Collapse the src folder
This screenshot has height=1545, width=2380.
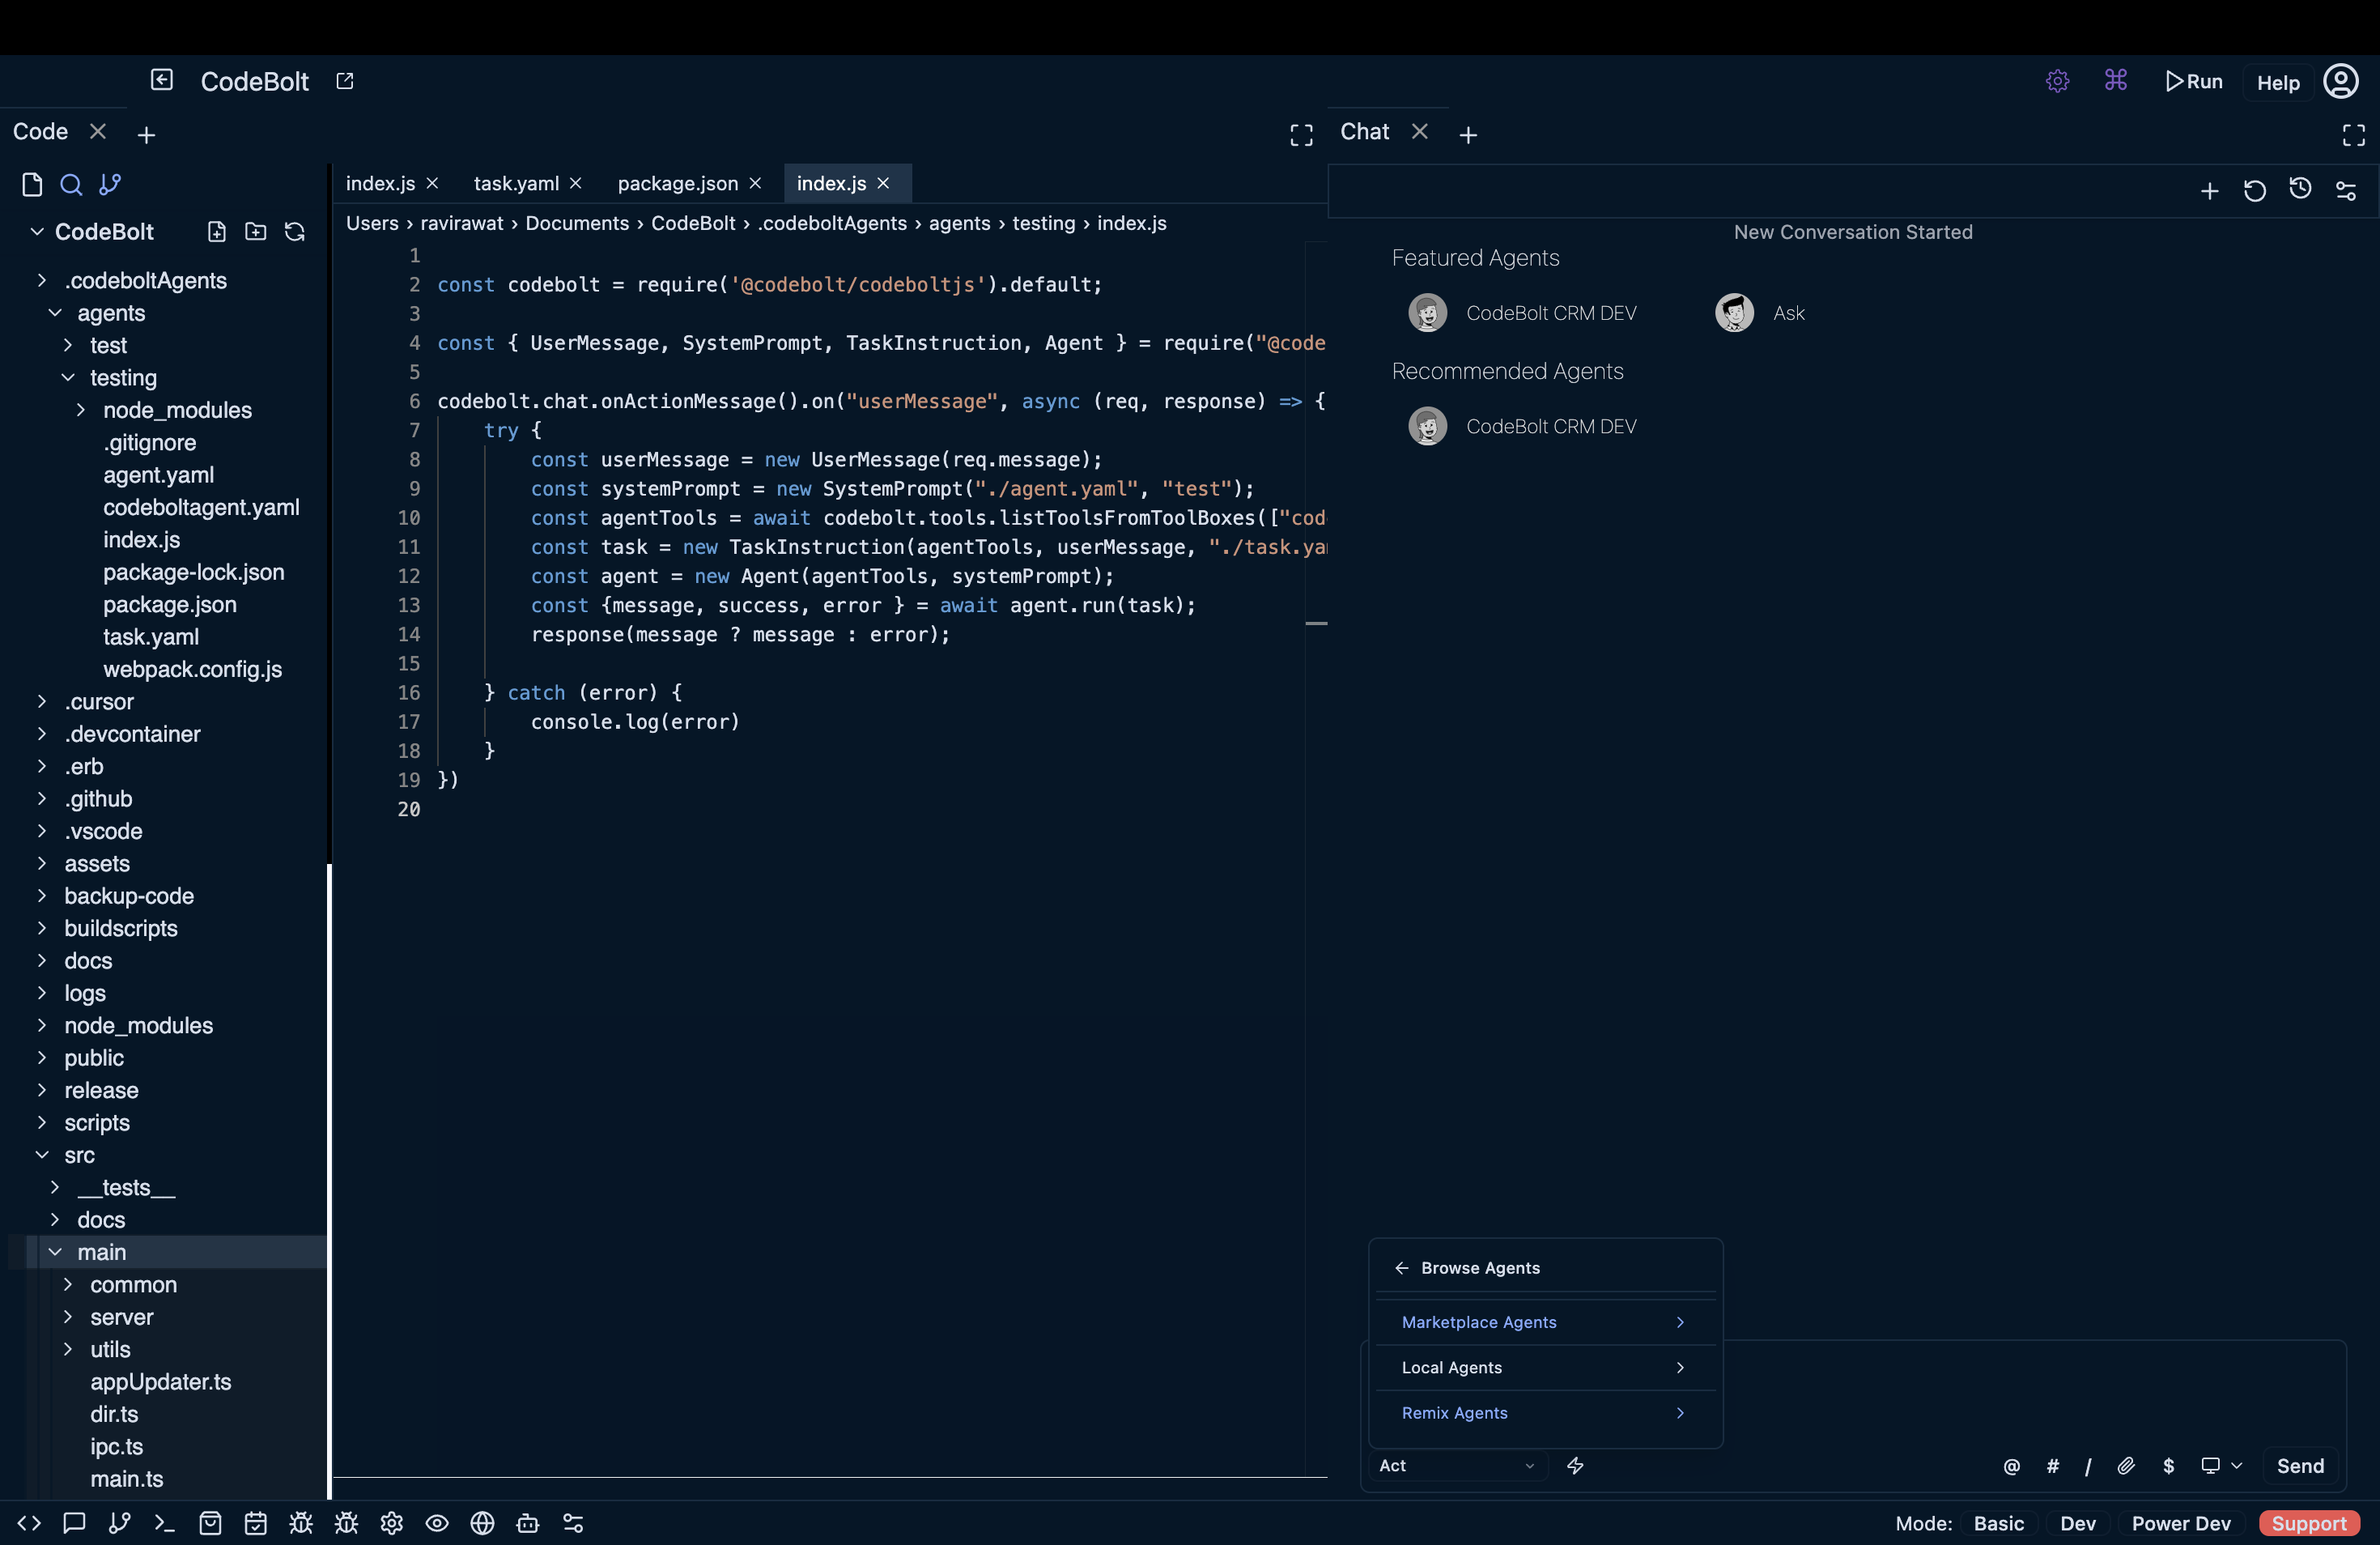[42, 1155]
